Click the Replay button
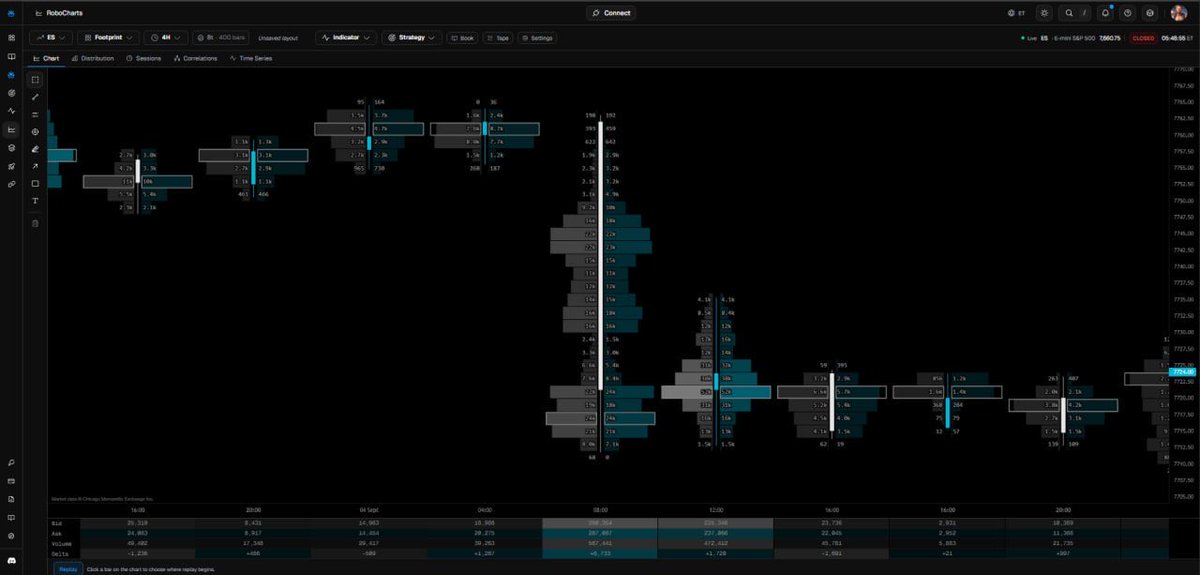 pyautogui.click(x=68, y=568)
